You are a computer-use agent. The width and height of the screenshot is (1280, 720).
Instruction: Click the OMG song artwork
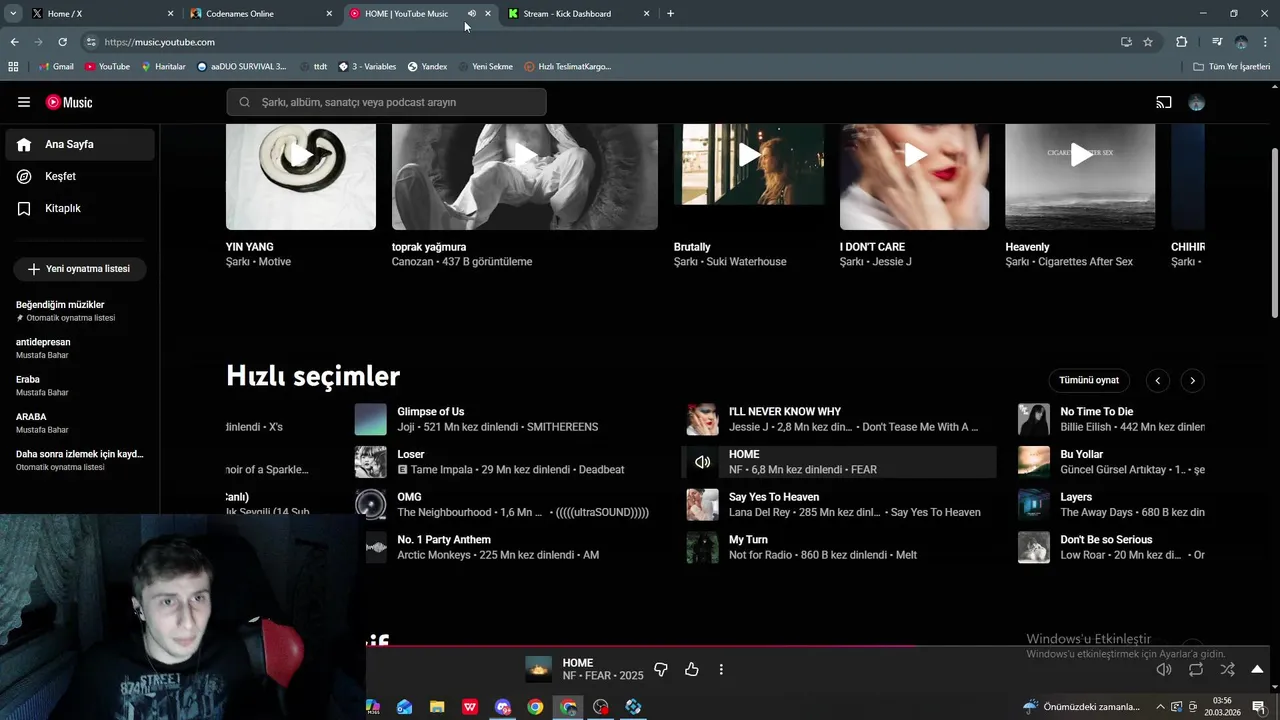pyautogui.click(x=371, y=504)
